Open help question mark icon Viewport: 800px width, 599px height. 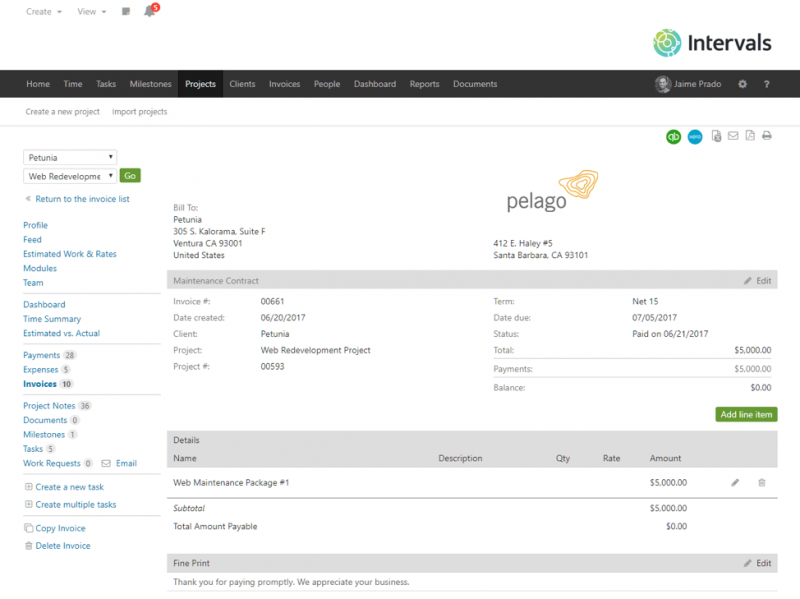pyautogui.click(x=766, y=84)
